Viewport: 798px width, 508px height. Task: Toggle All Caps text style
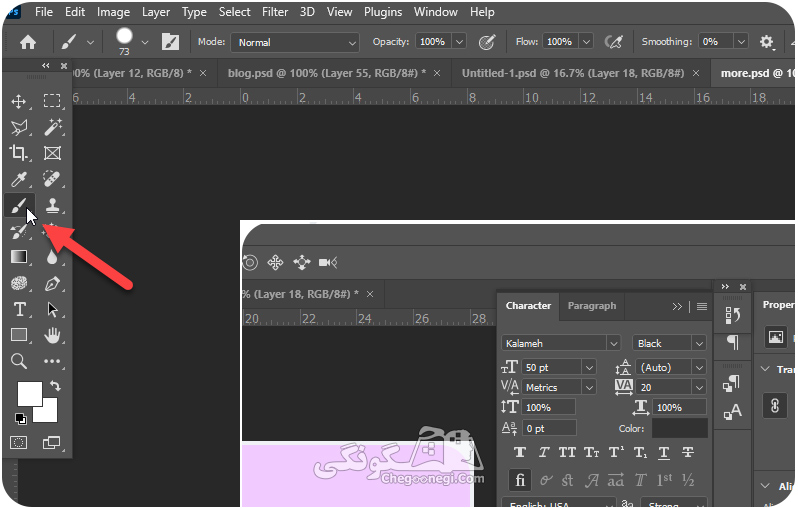(x=567, y=452)
